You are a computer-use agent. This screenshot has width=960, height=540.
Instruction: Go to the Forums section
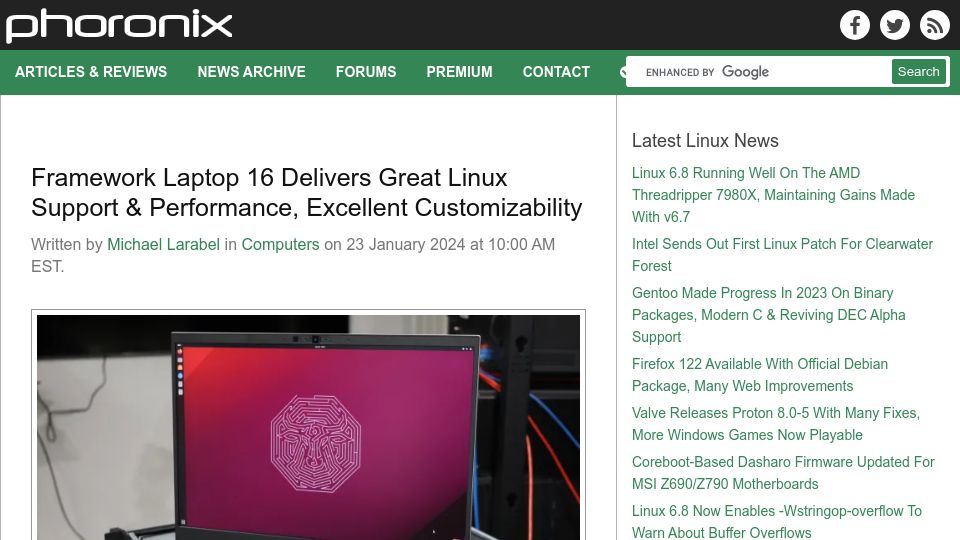(x=366, y=72)
